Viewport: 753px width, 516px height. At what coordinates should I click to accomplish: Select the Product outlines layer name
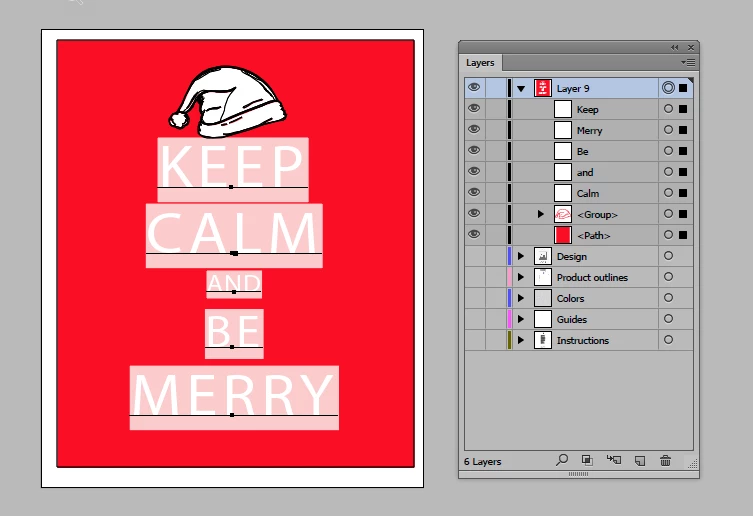pyautogui.click(x=592, y=278)
